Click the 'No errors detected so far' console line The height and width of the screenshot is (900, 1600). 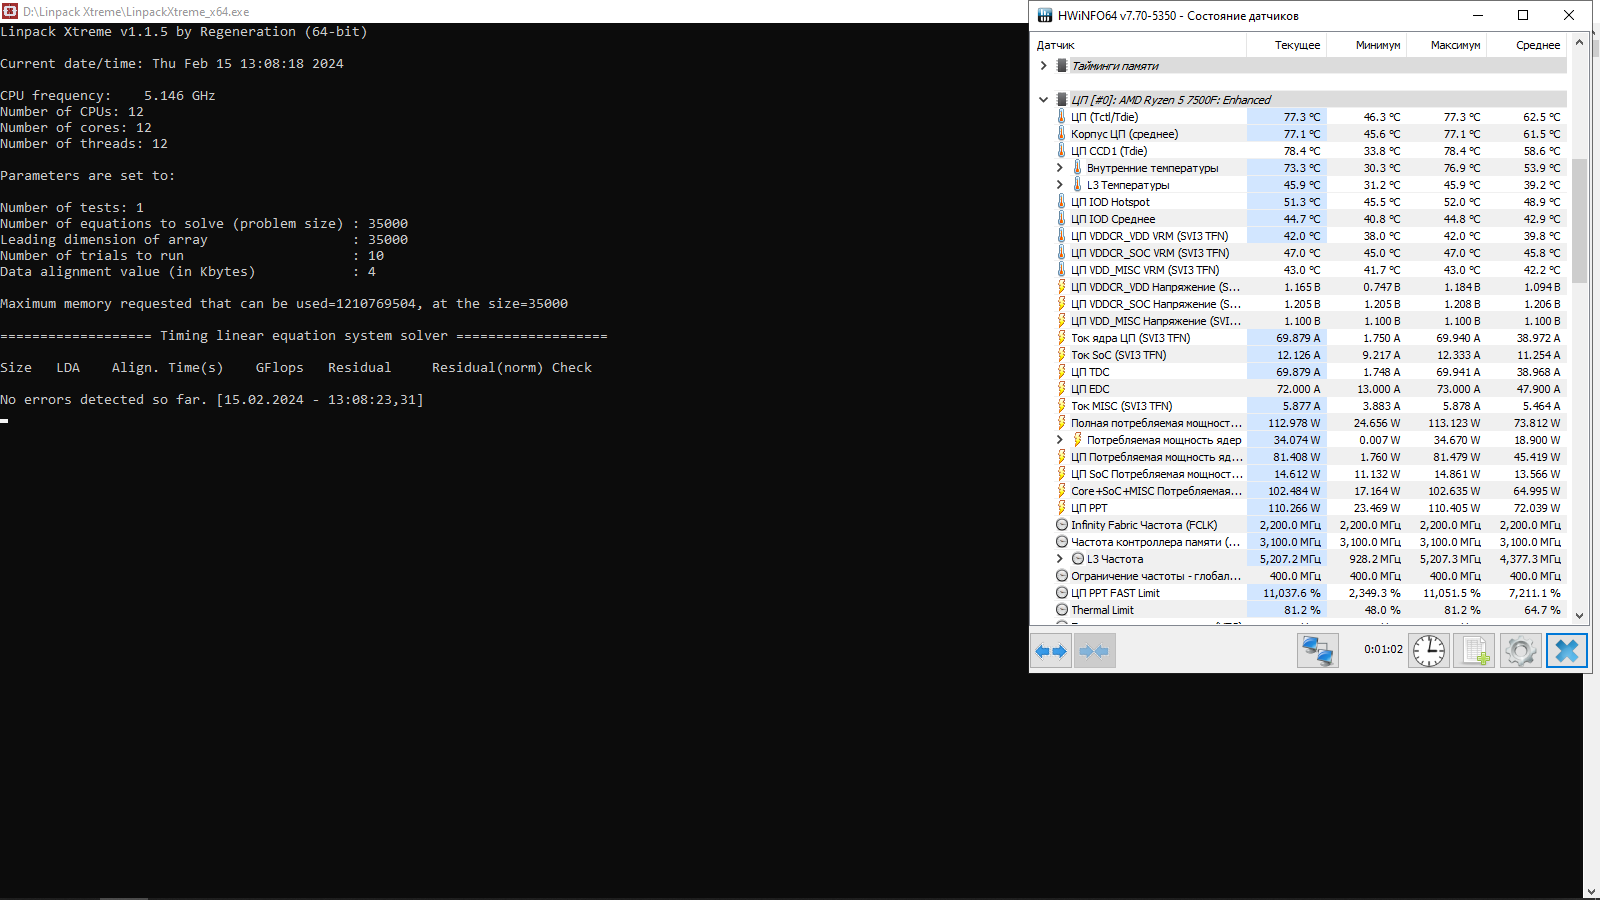pyautogui.click(x=212, y=400)
